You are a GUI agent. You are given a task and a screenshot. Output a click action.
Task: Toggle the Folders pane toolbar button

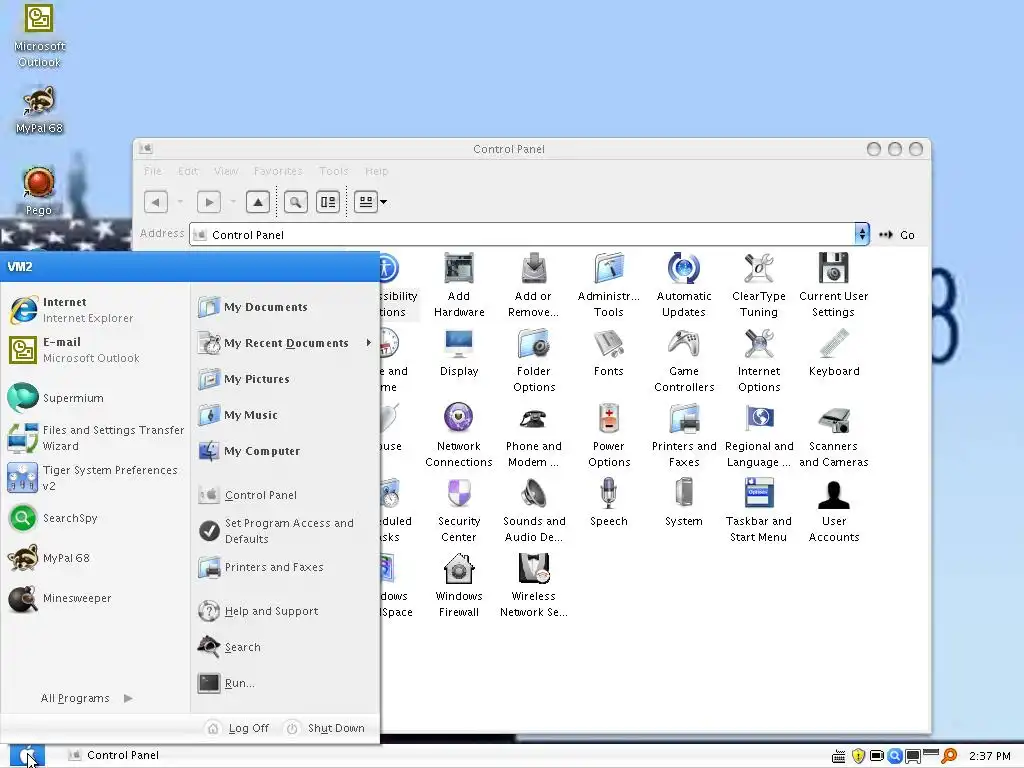click(x=328, y=202)
